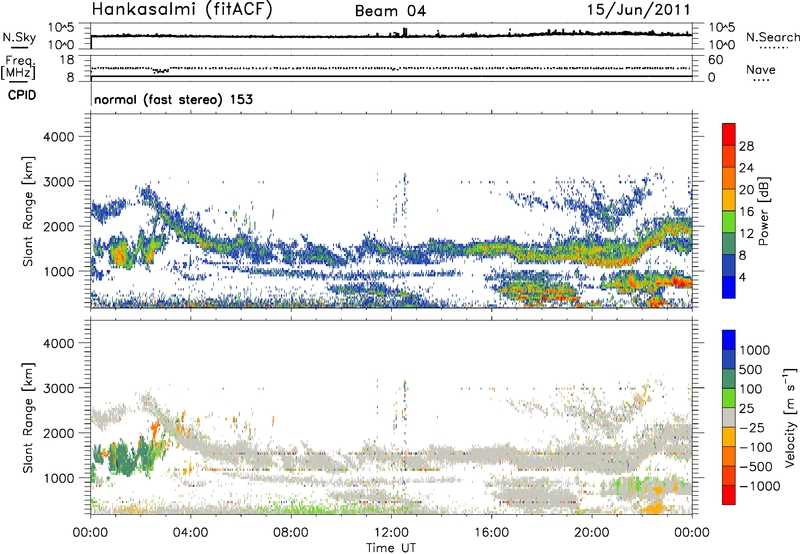
Task: Click inside the velocity plot panel
Action: [391, 417]
